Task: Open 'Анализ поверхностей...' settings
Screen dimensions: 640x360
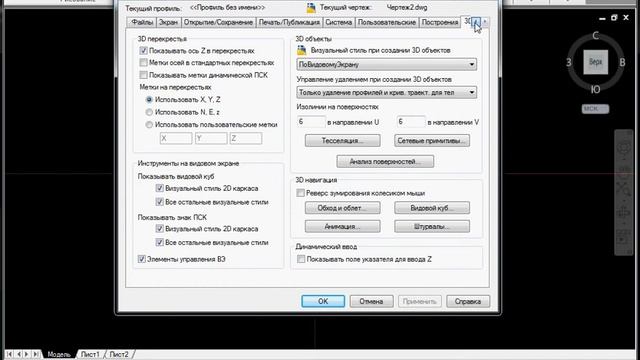Action: (x=385, y=161)
